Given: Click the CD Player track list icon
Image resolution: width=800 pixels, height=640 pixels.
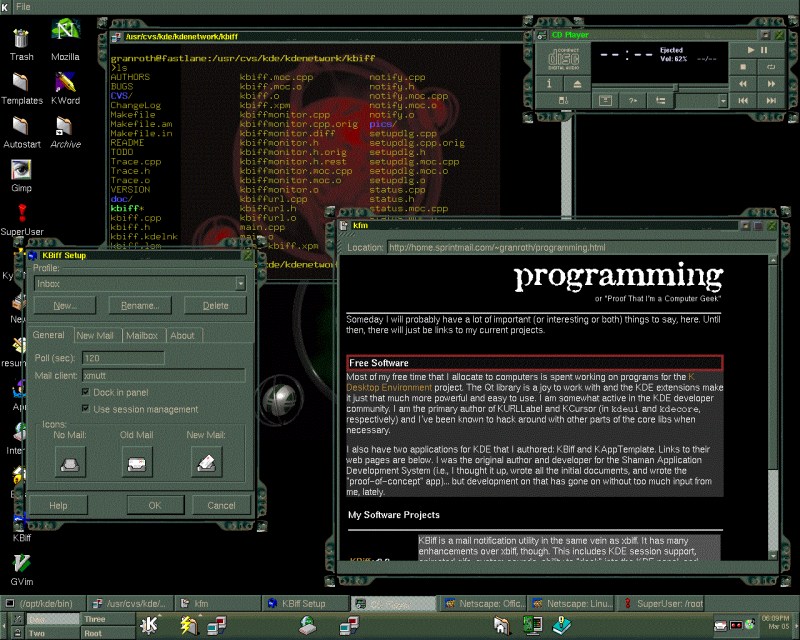Looking at the screenshot, I should (660, 101).
